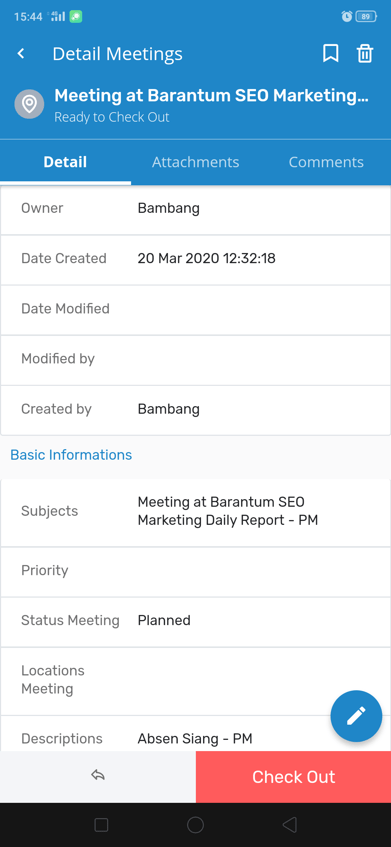391x847 pixels.
Task: Select the Detail tab
Action: [65, 162]
